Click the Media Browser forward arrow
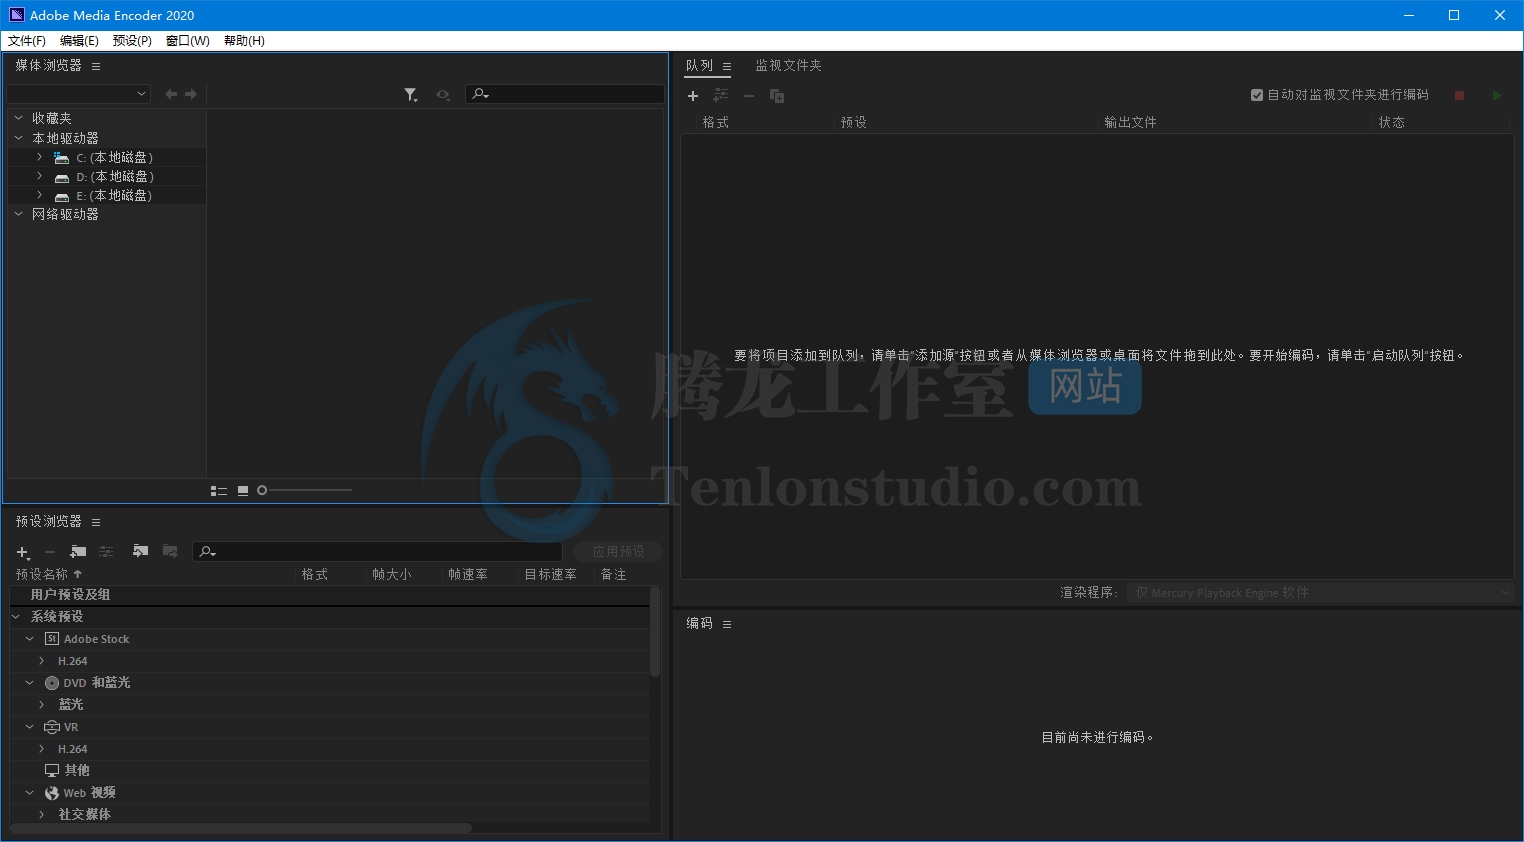Viewport: 1524px width, 842px height. click(191, 94)
